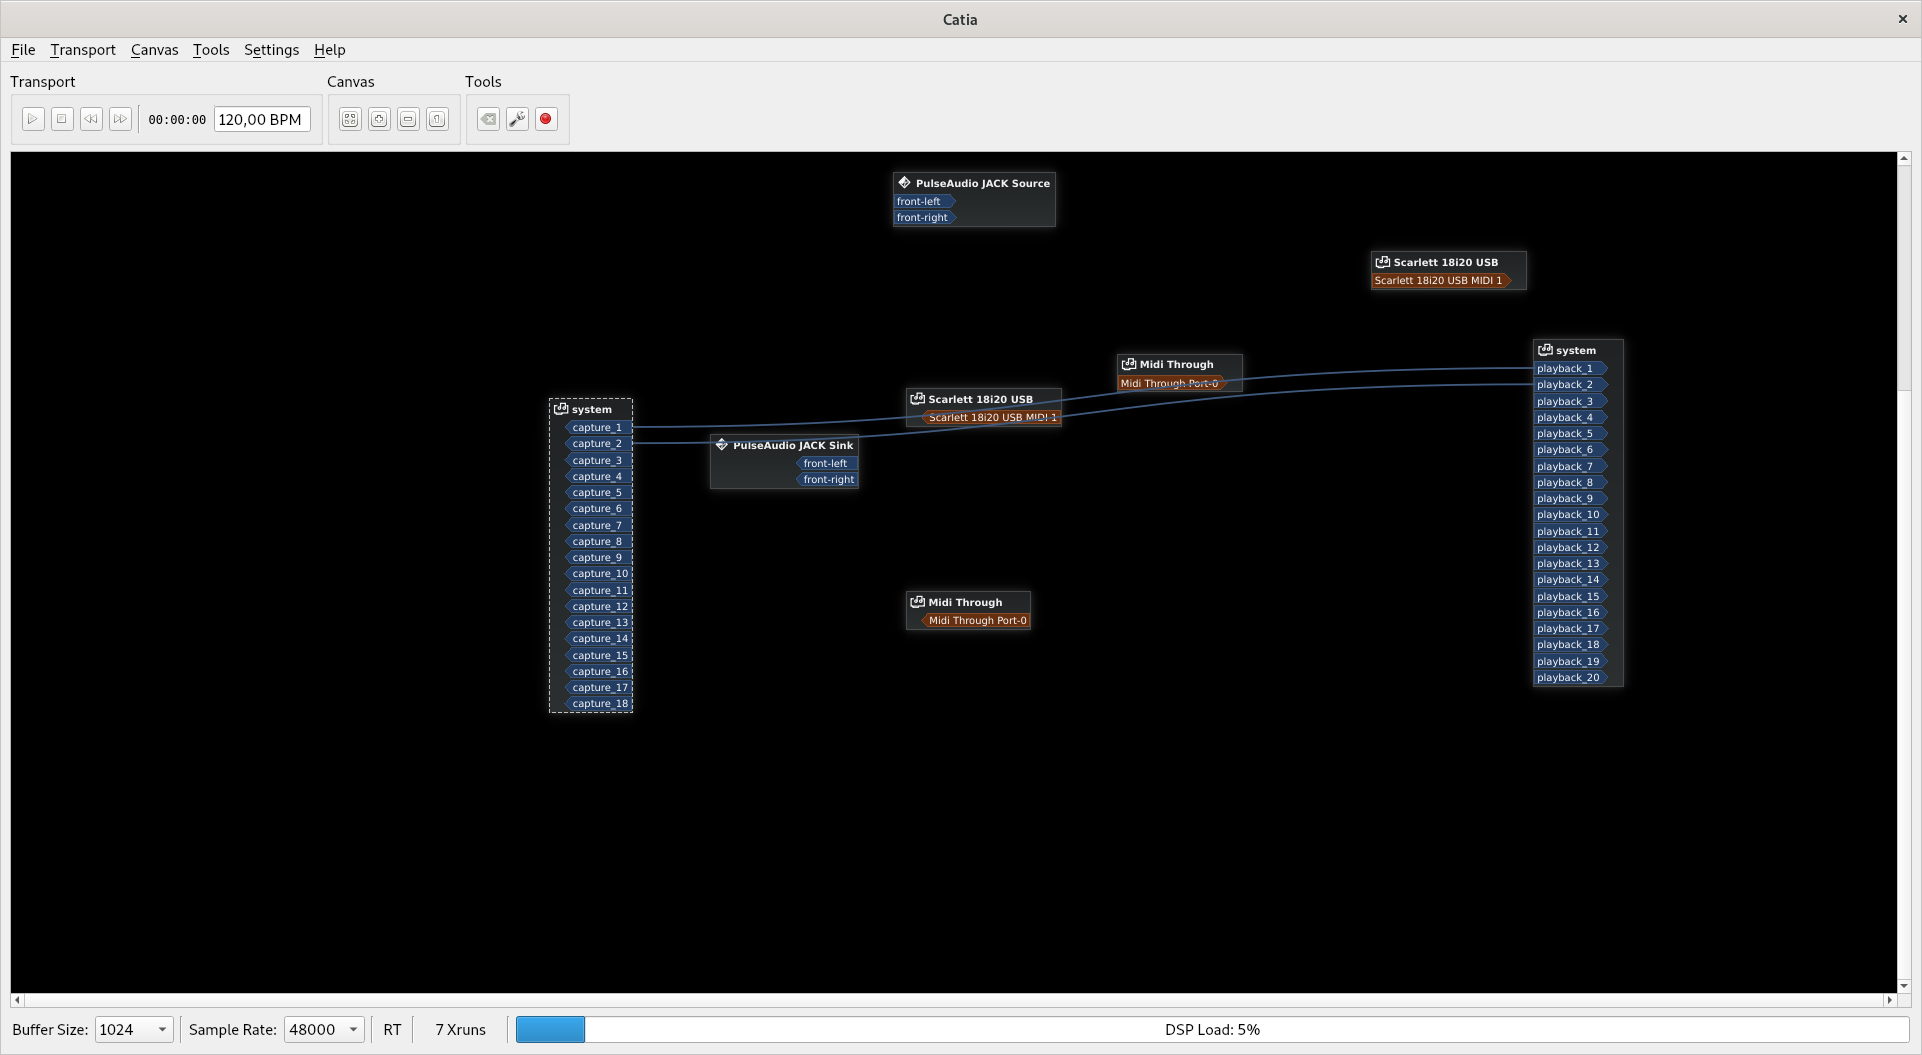Image resolution: width=1922 pixels, height=1055 pixels.
Task: Open the Buffer Size dropdown
Action: pos(134,1029)
